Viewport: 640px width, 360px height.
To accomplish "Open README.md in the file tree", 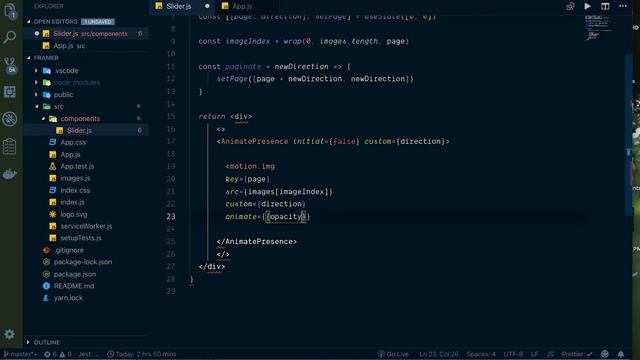I will pyautogui.click(x=74, y=286).
